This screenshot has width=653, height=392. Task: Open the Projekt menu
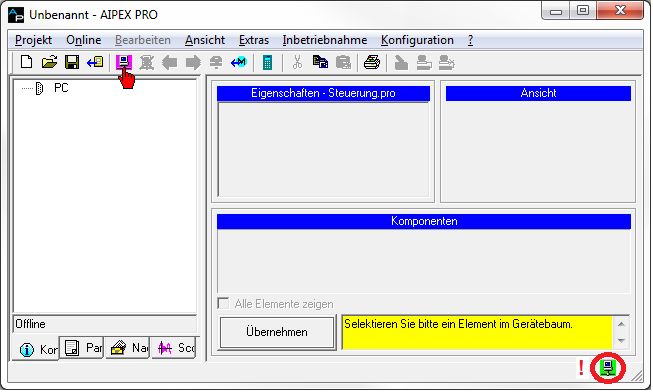[33, 40]
